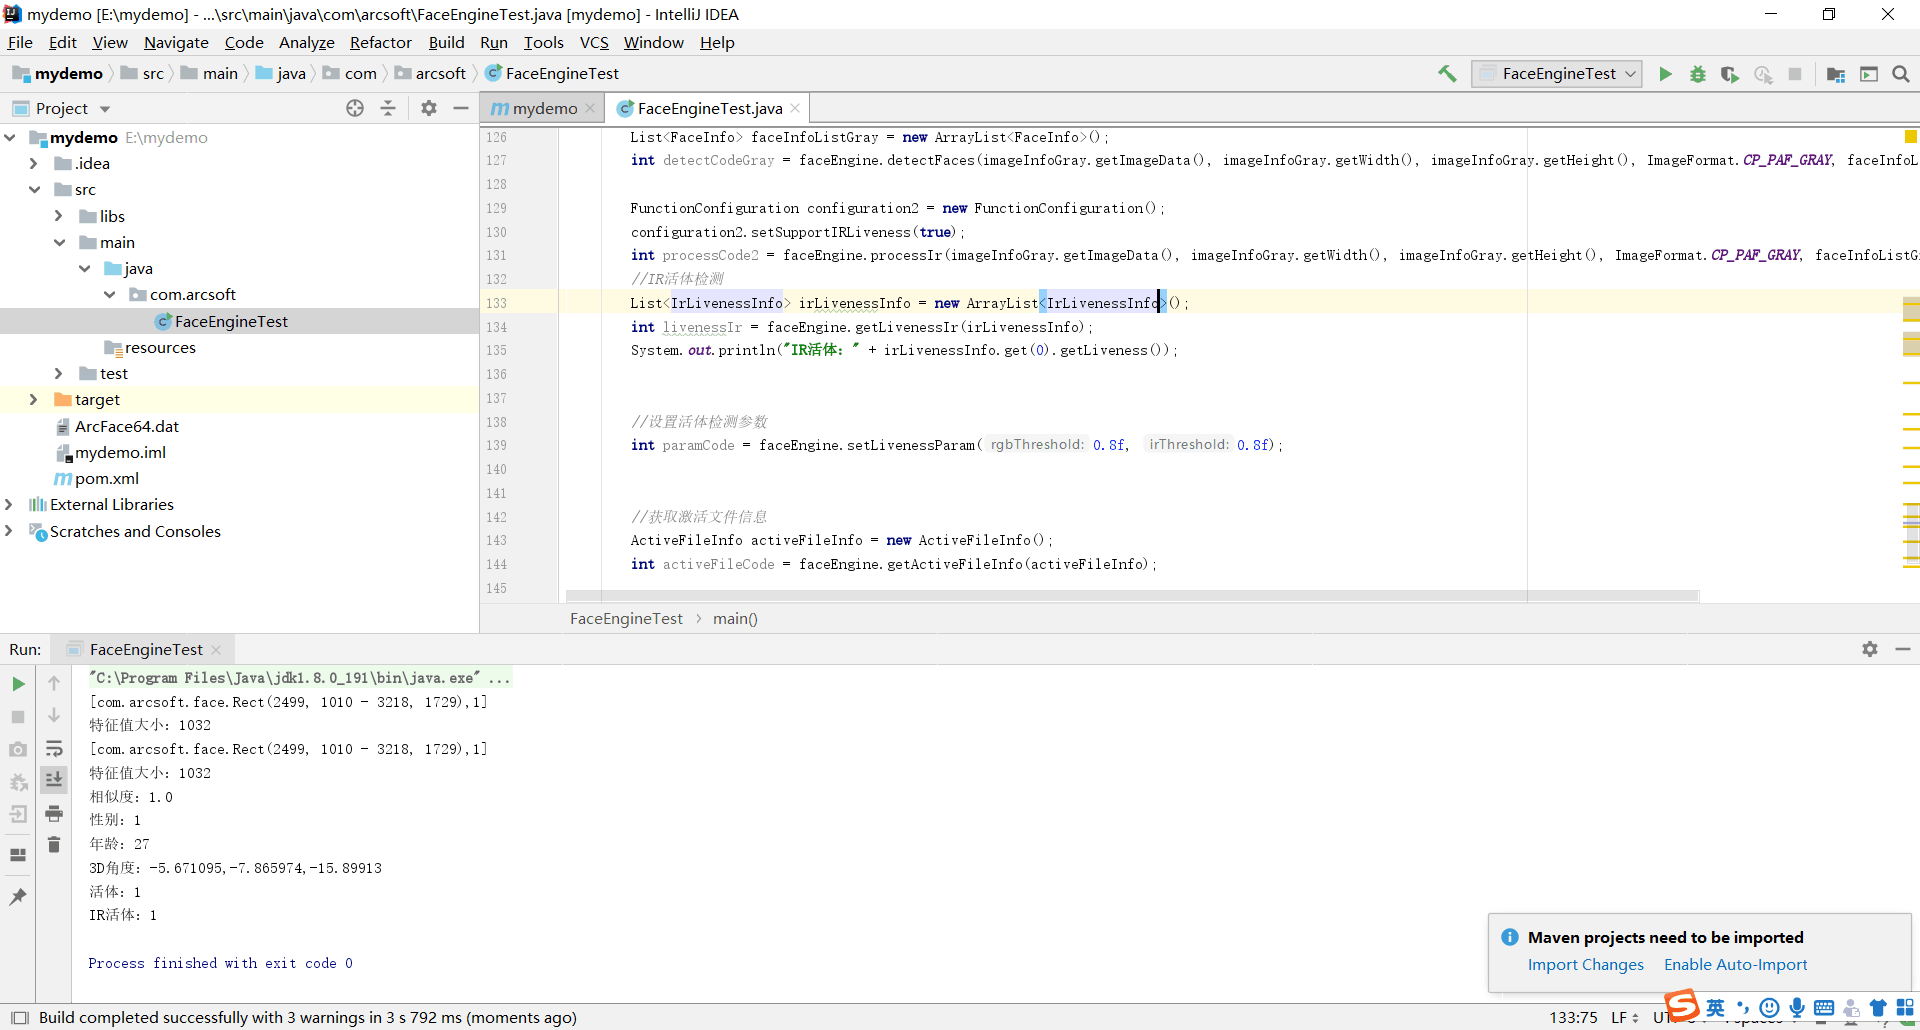Run the FaceEngineTest configuration
The width and height of the screenshot is (1920, 1030).
tap(1663, 74)
